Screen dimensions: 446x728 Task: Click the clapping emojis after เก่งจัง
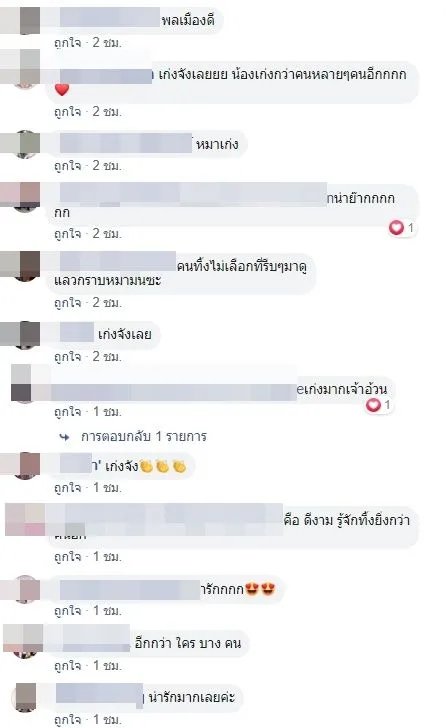[x=163, y=466]
